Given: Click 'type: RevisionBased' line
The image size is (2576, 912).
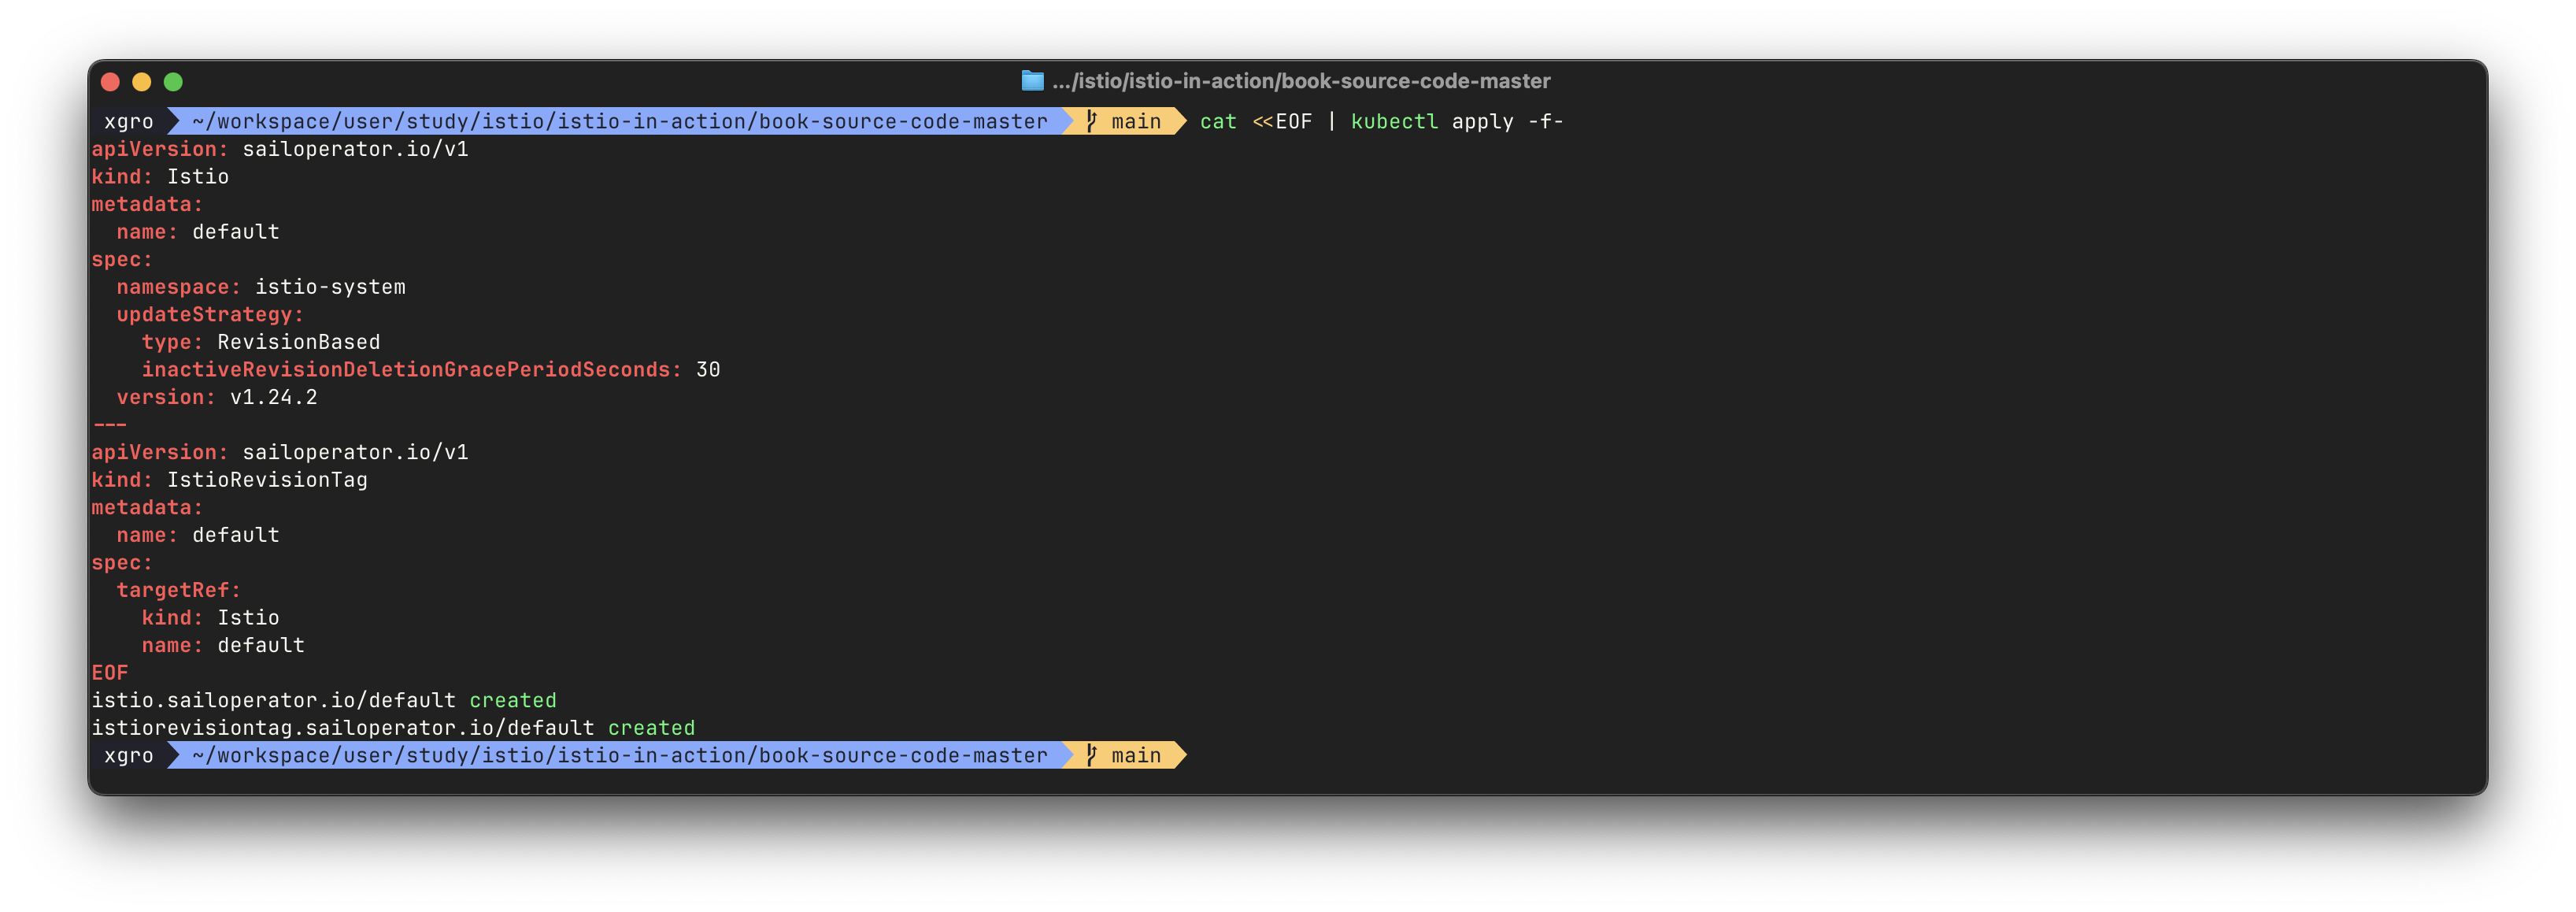Looking at the screenshot, I should pos(261,342).
